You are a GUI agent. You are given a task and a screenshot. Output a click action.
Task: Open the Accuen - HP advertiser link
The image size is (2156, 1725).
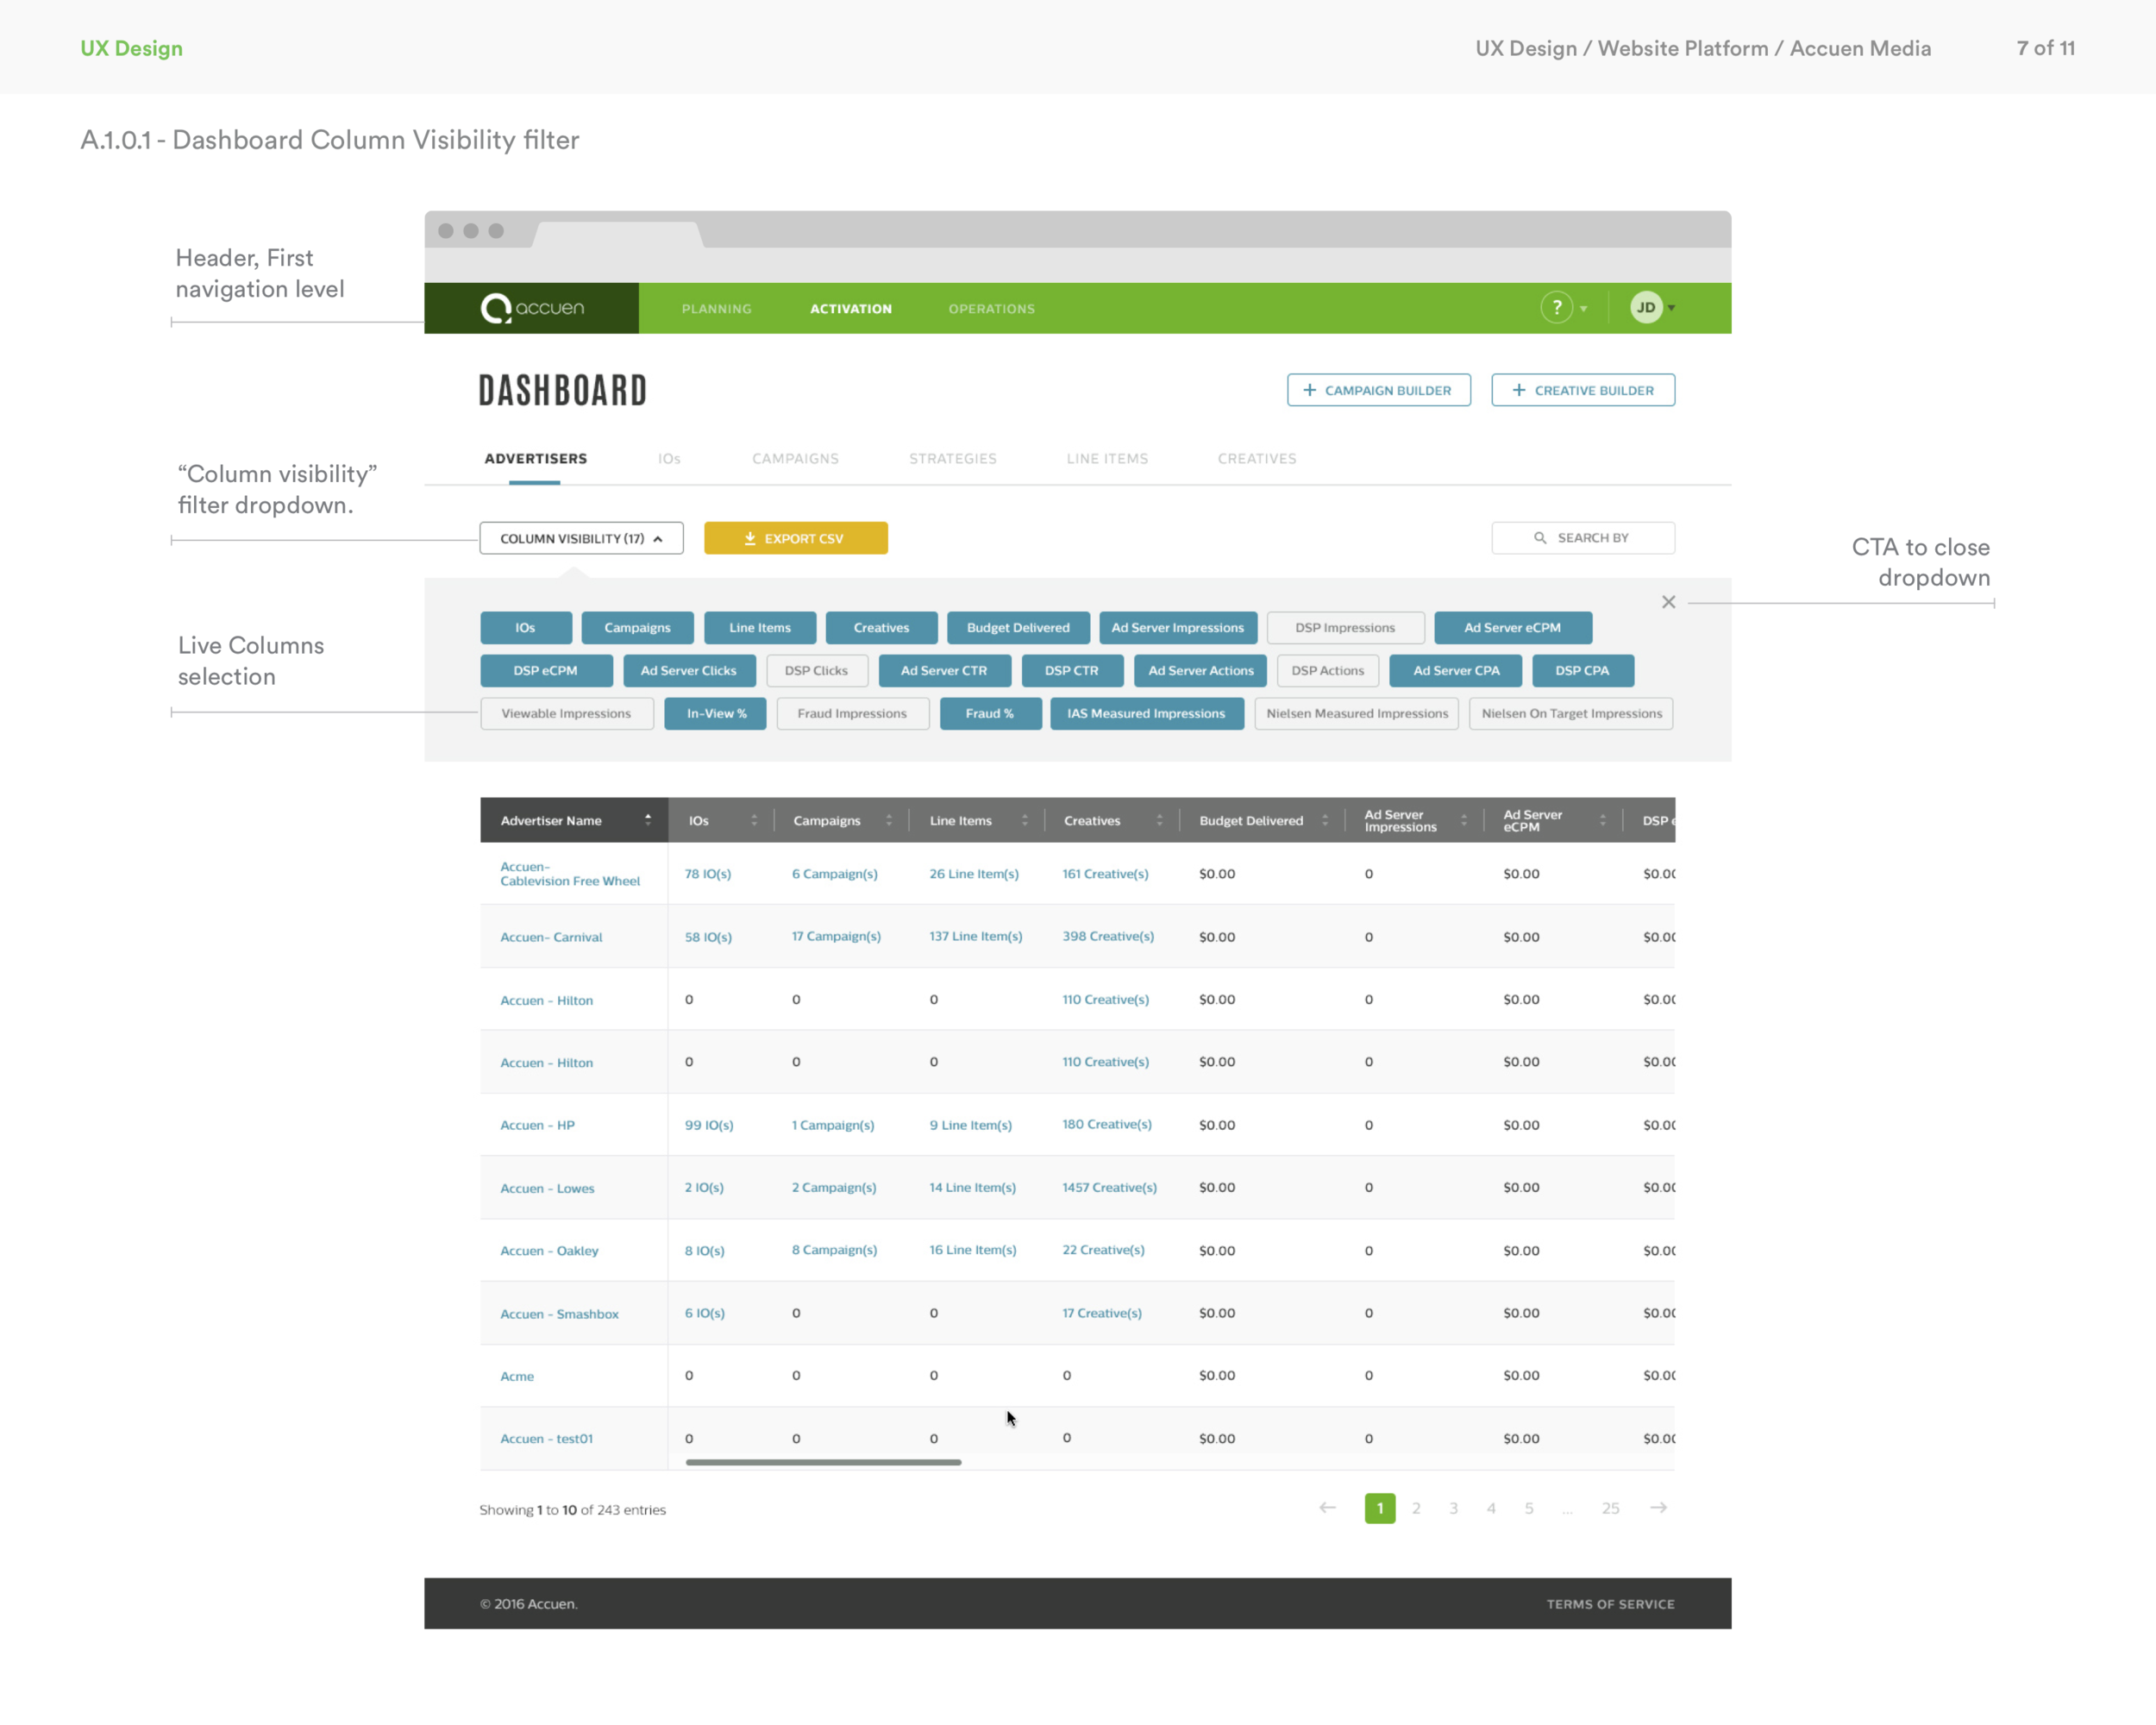[537, 1125]
